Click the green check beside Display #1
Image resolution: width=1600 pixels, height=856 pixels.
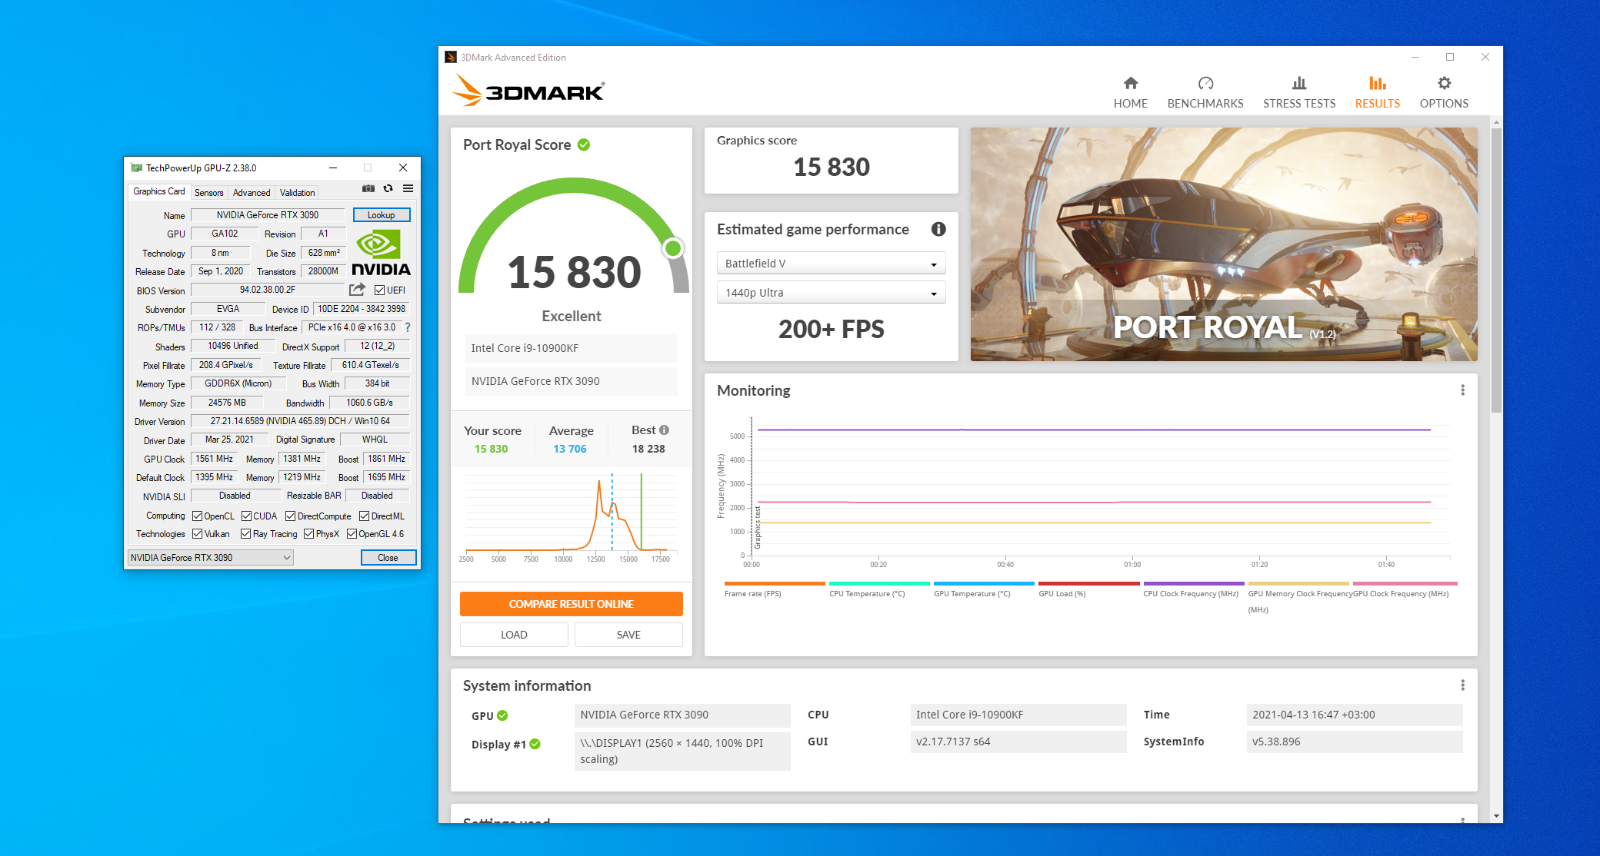pos(535,744)
